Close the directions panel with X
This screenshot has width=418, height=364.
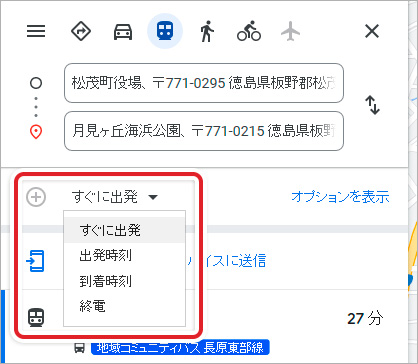click(x=372, y=31)
